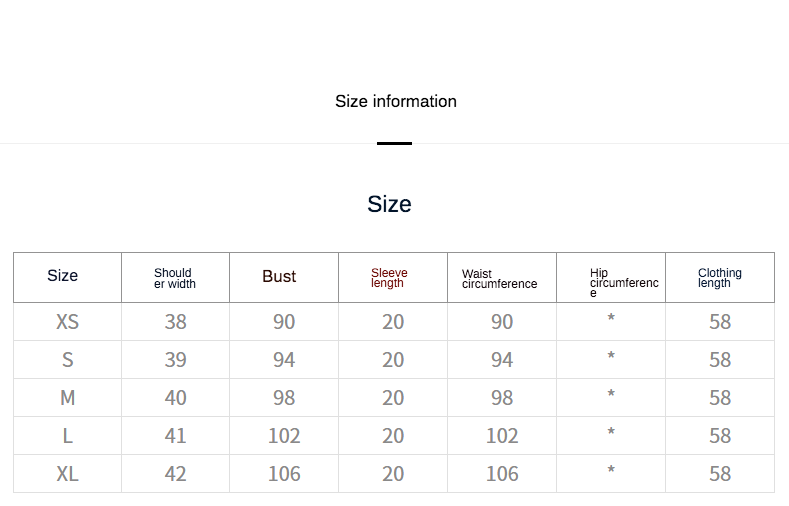Click the red Sleeve length header

(389, 278)
